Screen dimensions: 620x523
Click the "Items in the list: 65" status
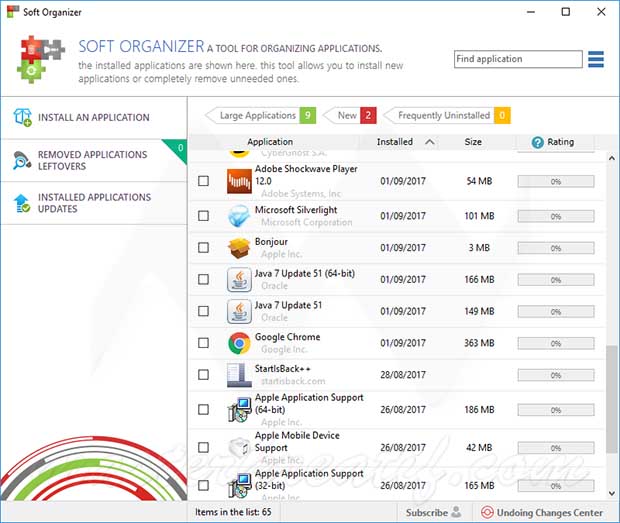click(233, 512)
